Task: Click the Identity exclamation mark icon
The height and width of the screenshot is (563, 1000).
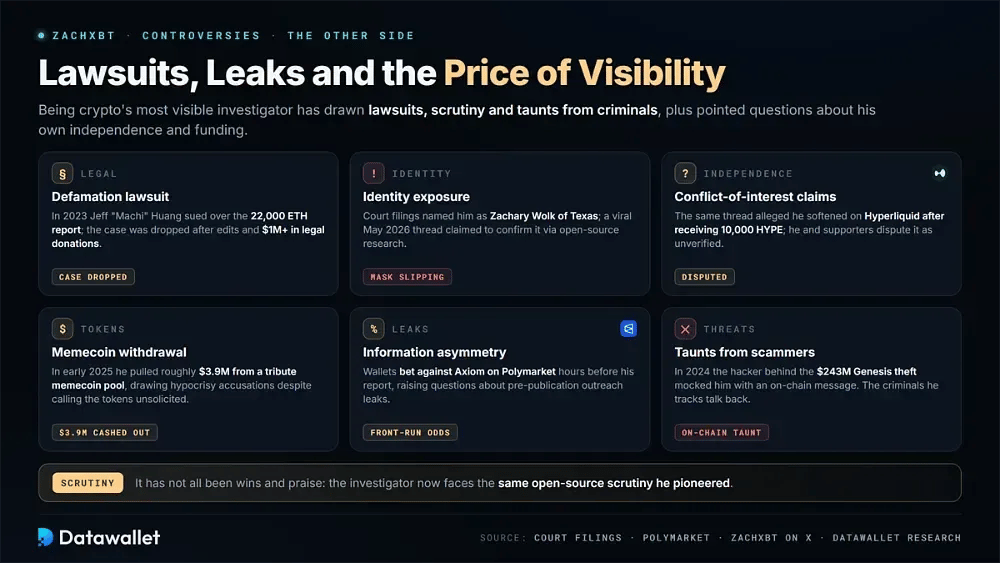Action: pyautogui.click(x=374, y=173)
